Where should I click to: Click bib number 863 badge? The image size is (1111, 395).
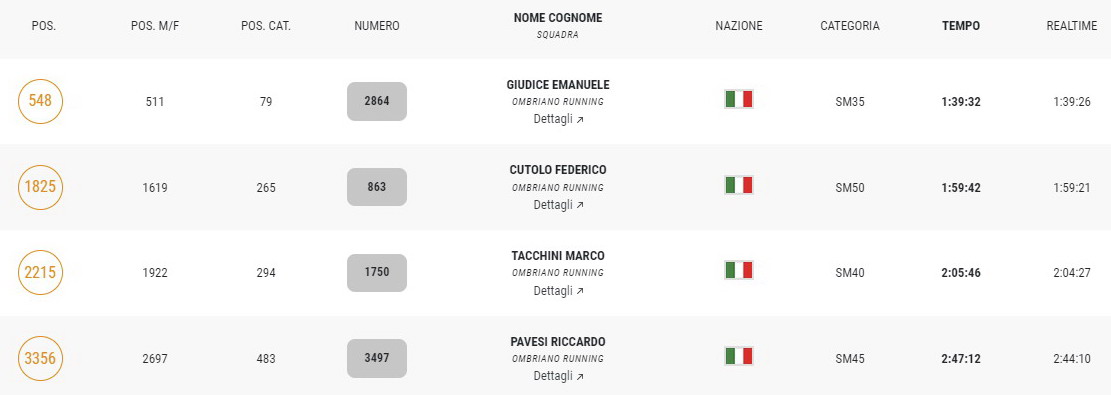(x=377, y=187)
